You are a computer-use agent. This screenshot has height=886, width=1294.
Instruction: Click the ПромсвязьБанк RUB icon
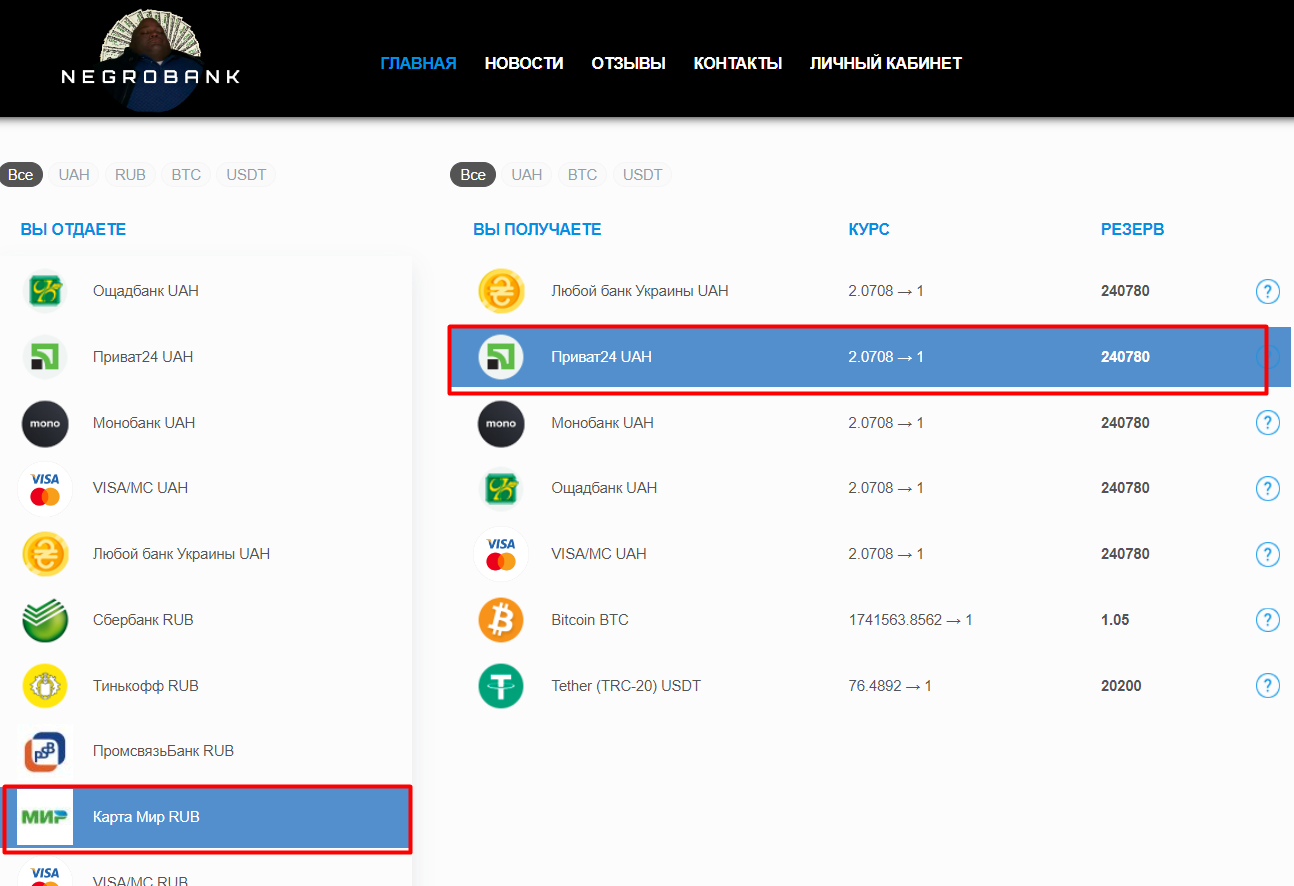[45, 751]
